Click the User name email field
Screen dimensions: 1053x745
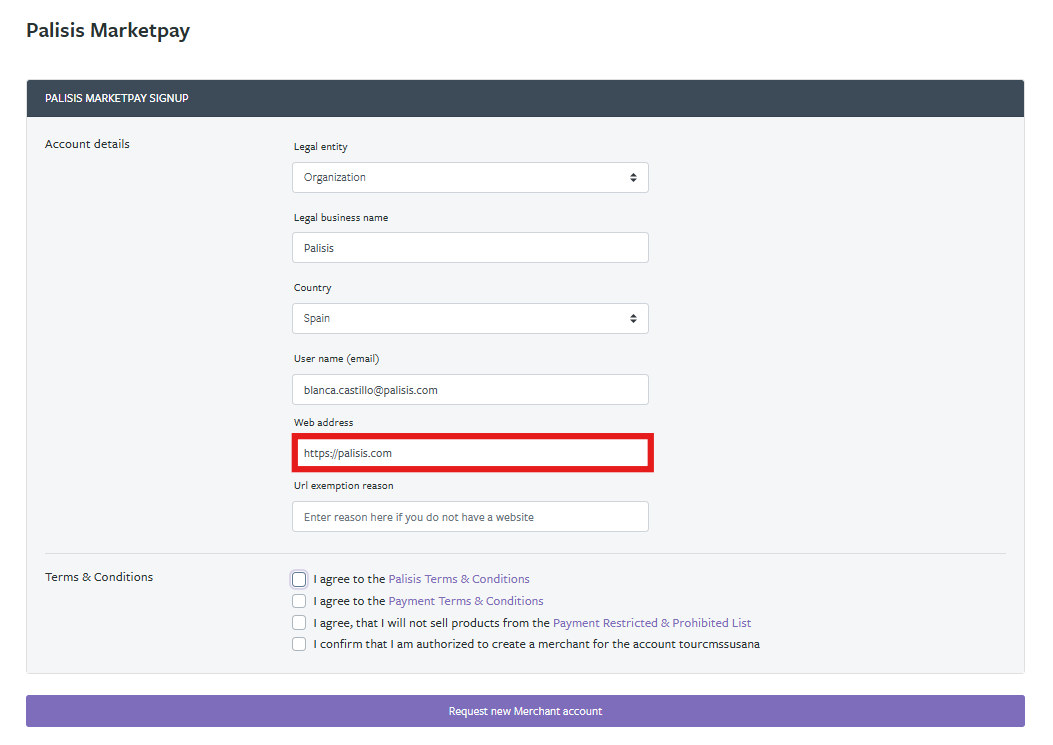470,390
